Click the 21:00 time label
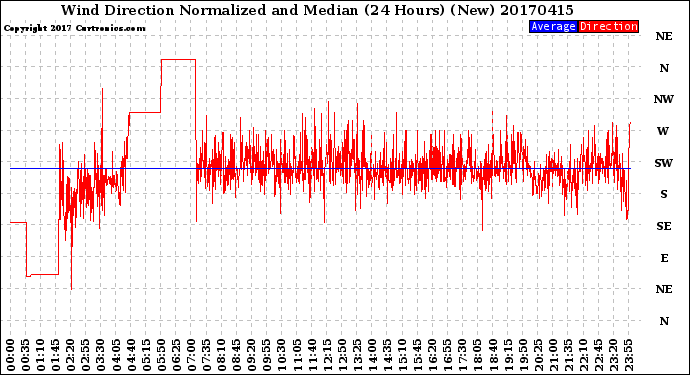The height and width of the screenshot is (375, 690). tap(554, 355)
